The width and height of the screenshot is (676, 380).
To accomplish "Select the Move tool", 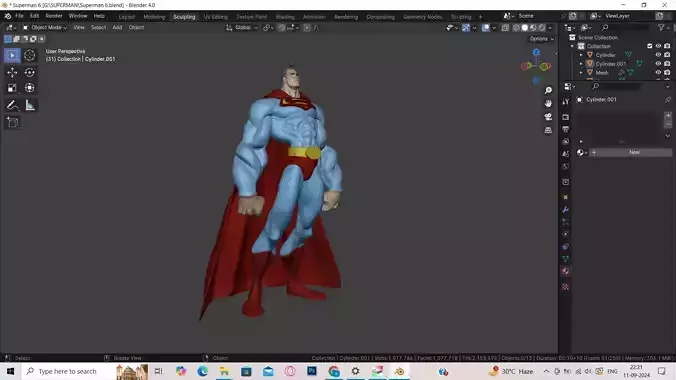I will pos(12,72).
